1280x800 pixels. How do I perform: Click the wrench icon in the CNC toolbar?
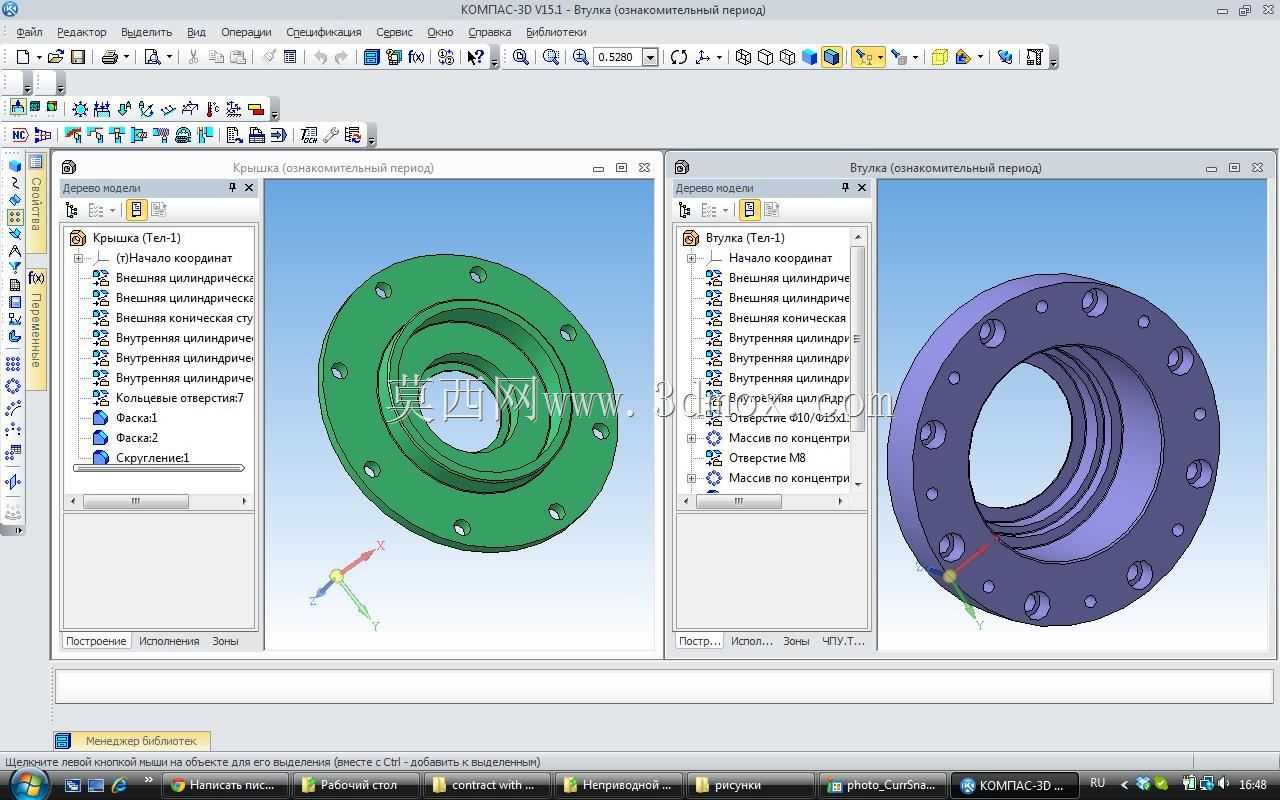tap(331, 135)
